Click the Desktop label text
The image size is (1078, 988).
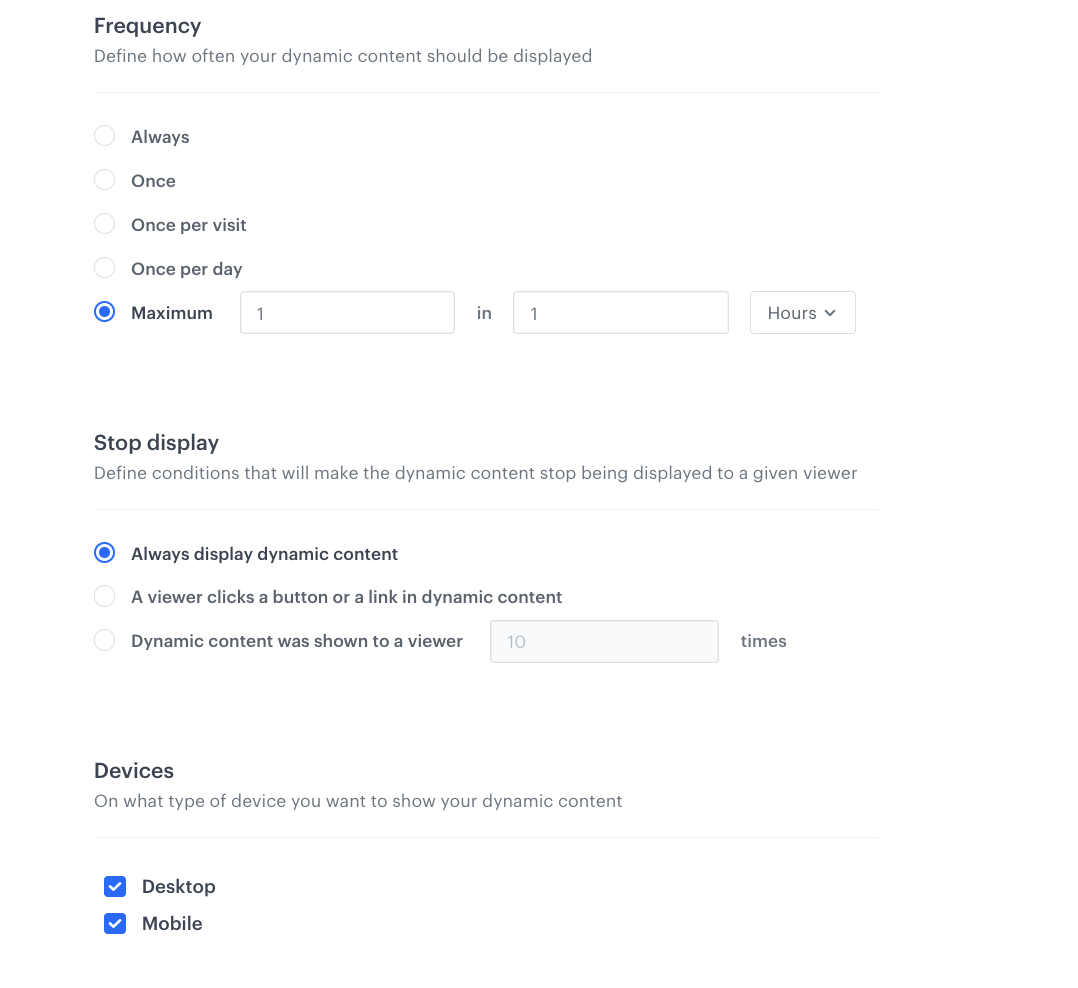179,887
